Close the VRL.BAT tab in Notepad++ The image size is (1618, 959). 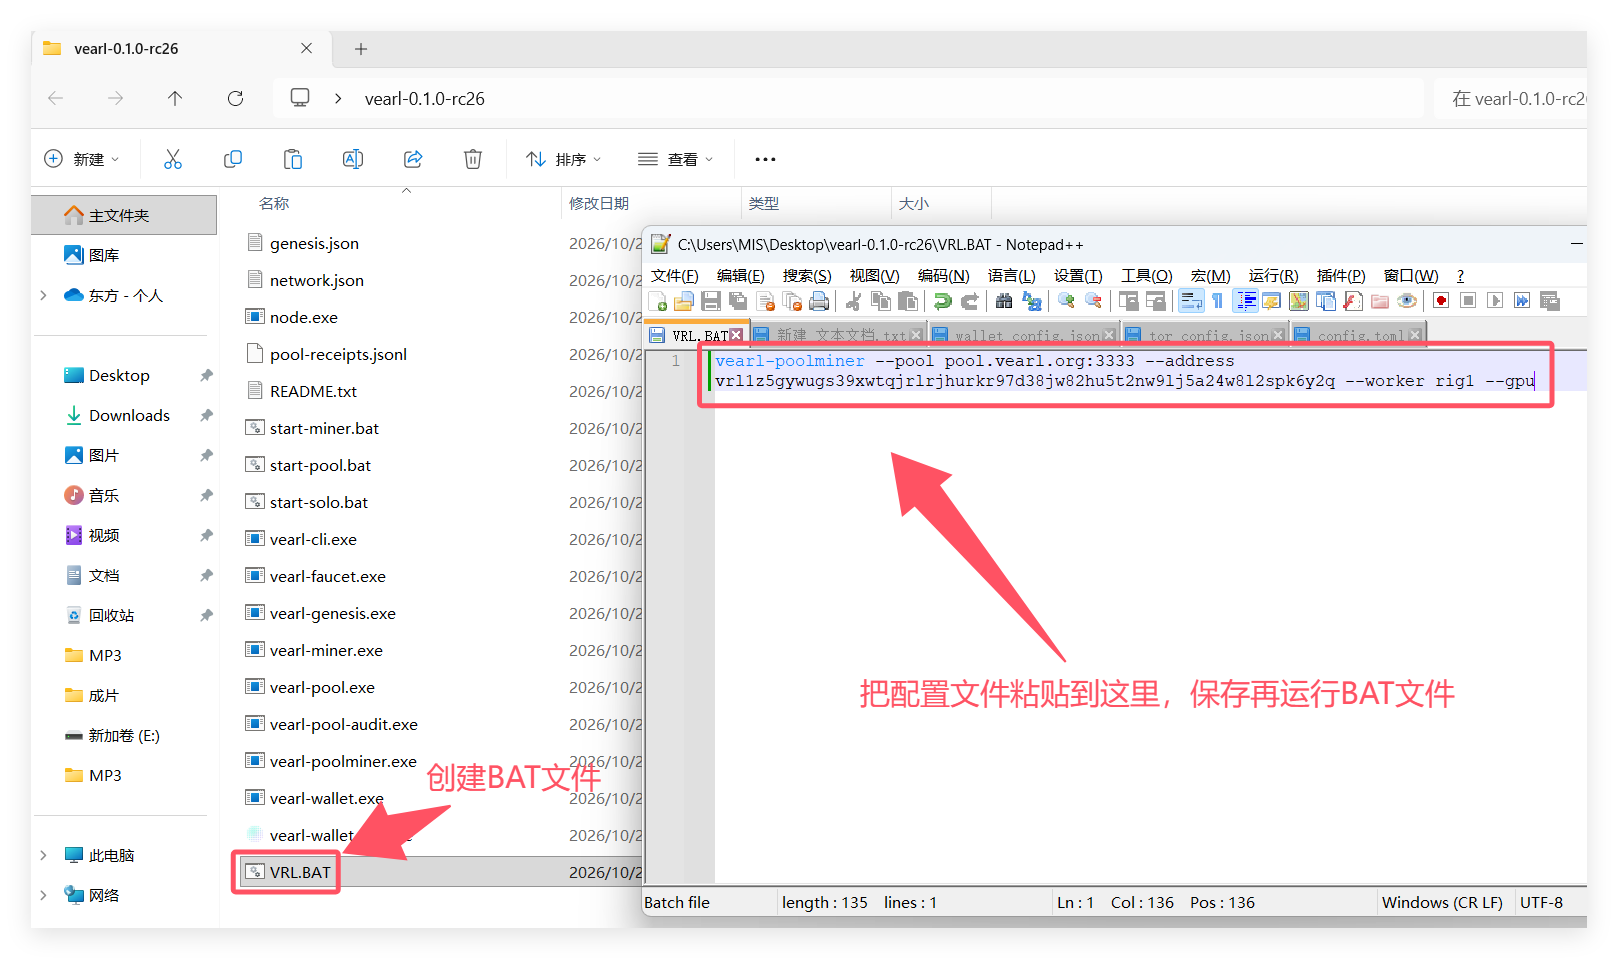[x=737, y=335]
